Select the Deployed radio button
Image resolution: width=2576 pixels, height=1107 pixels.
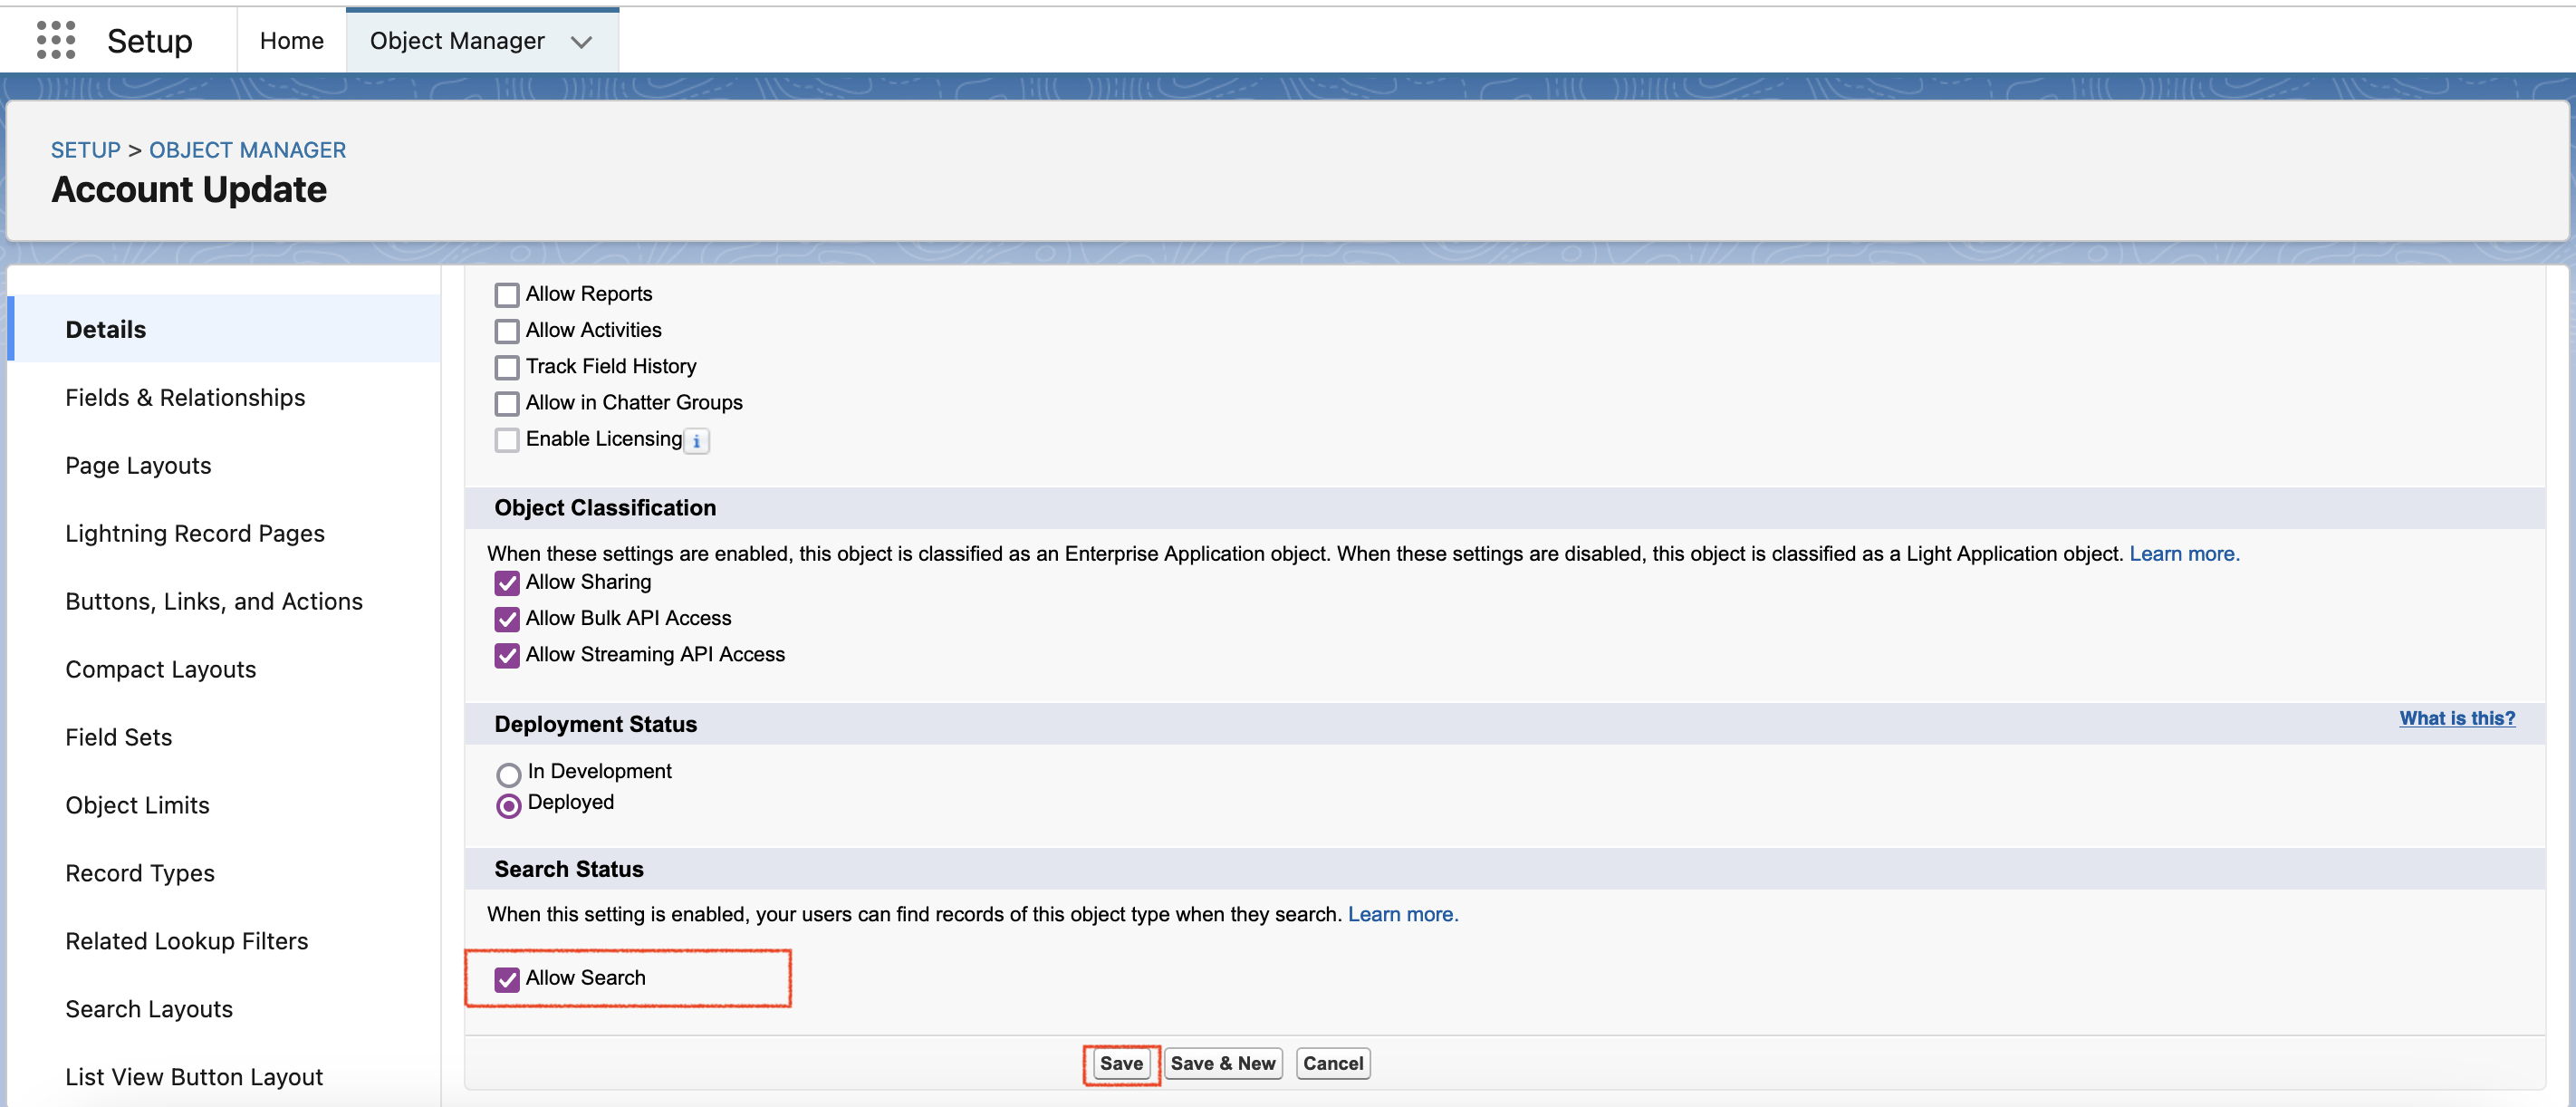(x=508, y=805)
